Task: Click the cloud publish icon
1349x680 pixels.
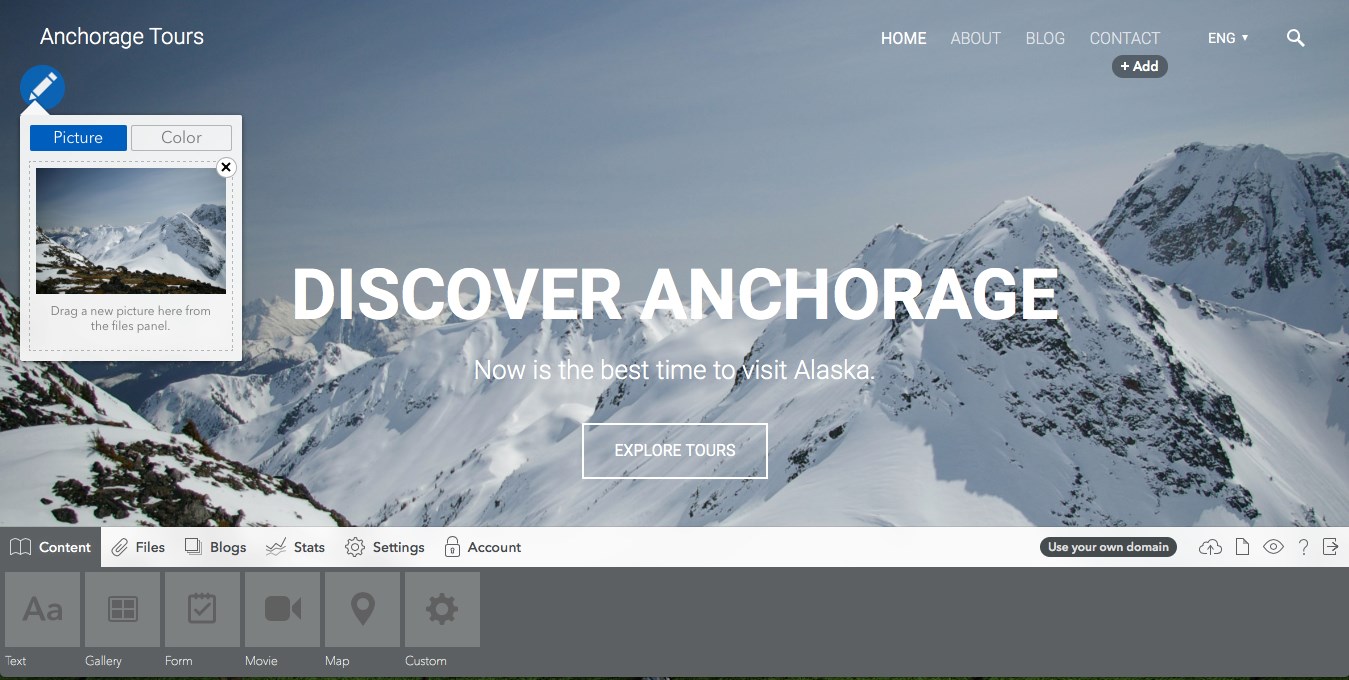Action: point(1210,547)
